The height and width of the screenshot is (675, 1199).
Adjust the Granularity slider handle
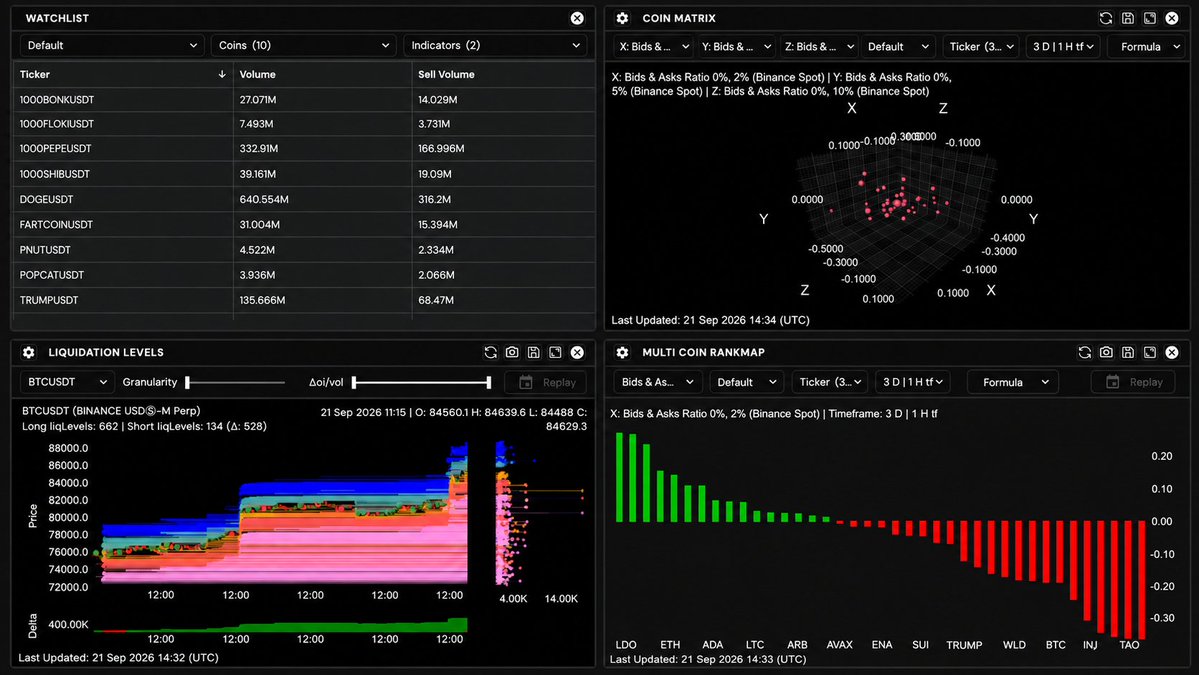click(187, 382)
